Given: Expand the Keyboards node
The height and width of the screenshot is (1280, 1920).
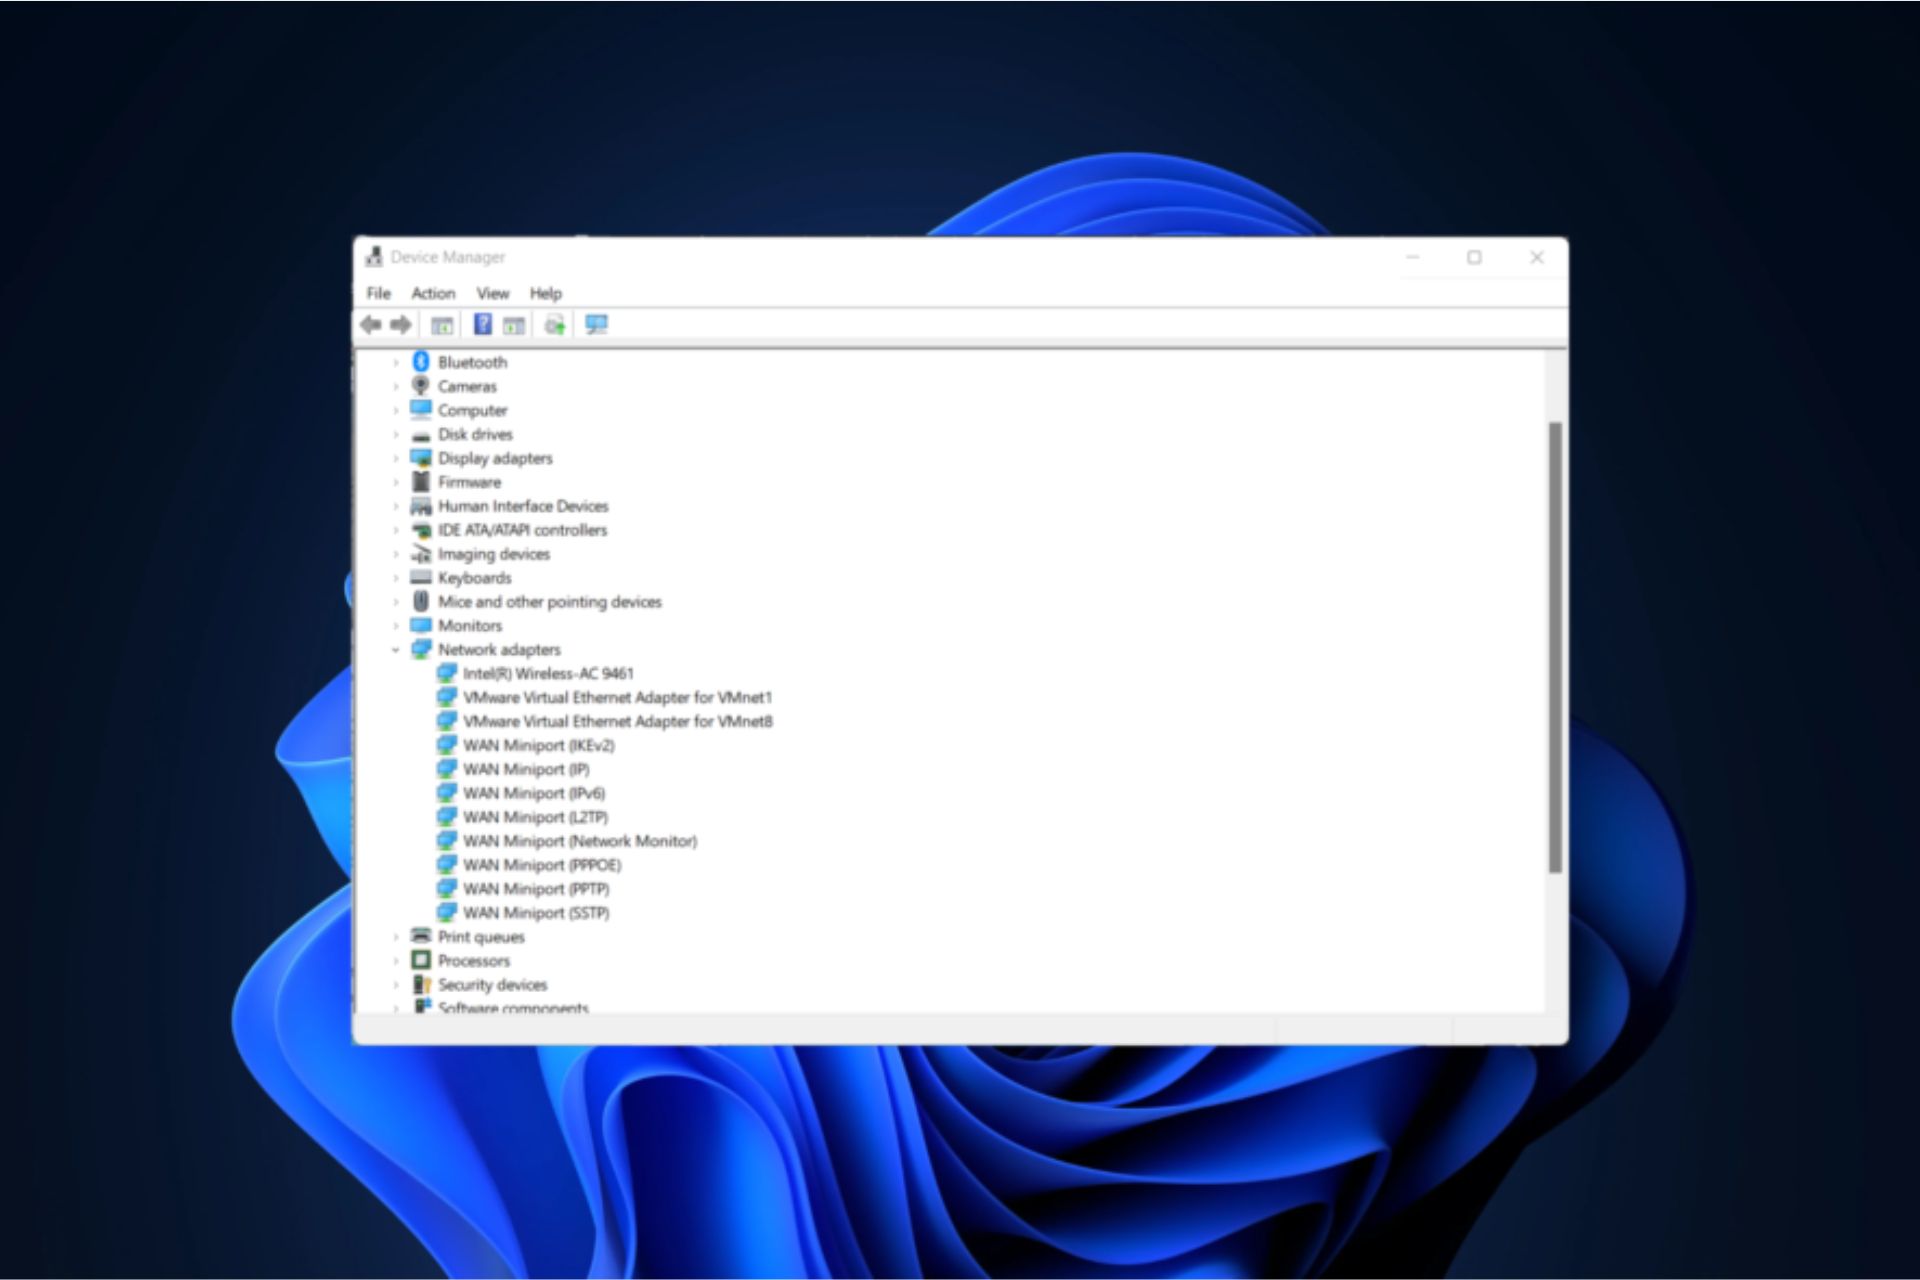Looking at the screenshot, I should pyautogui.click(x=396, y=578).
